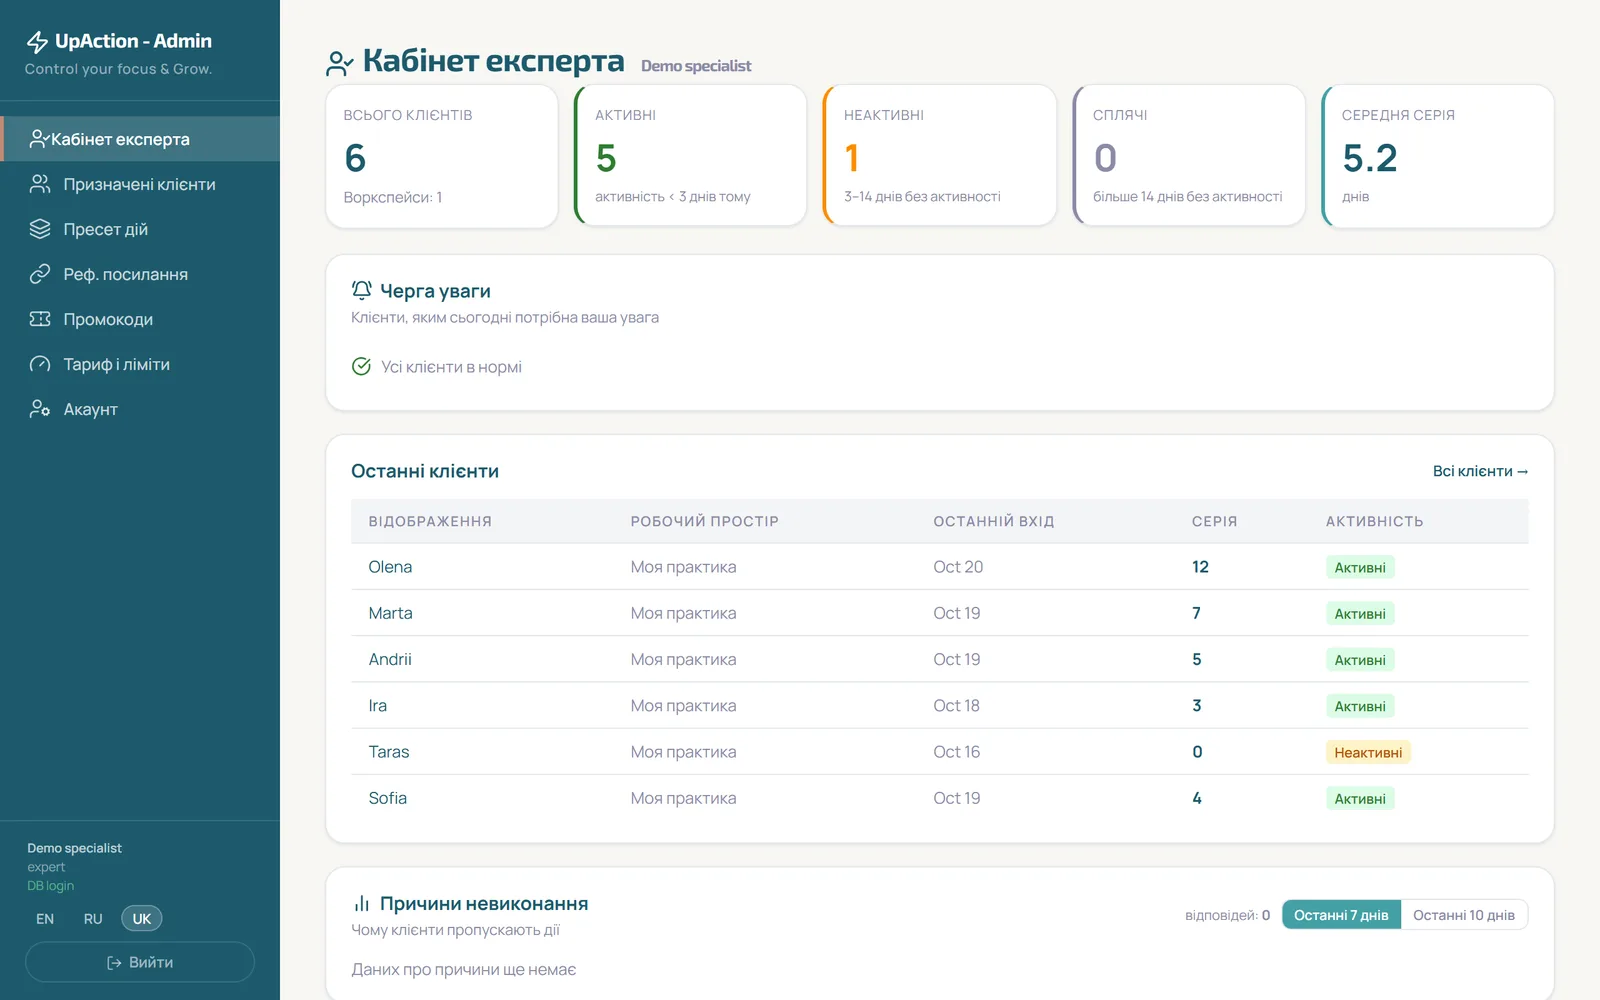1600x1000 pixels.
Task: Open the Всі клієнти link
Action: pyautogui.click(x=1480, y=471)
